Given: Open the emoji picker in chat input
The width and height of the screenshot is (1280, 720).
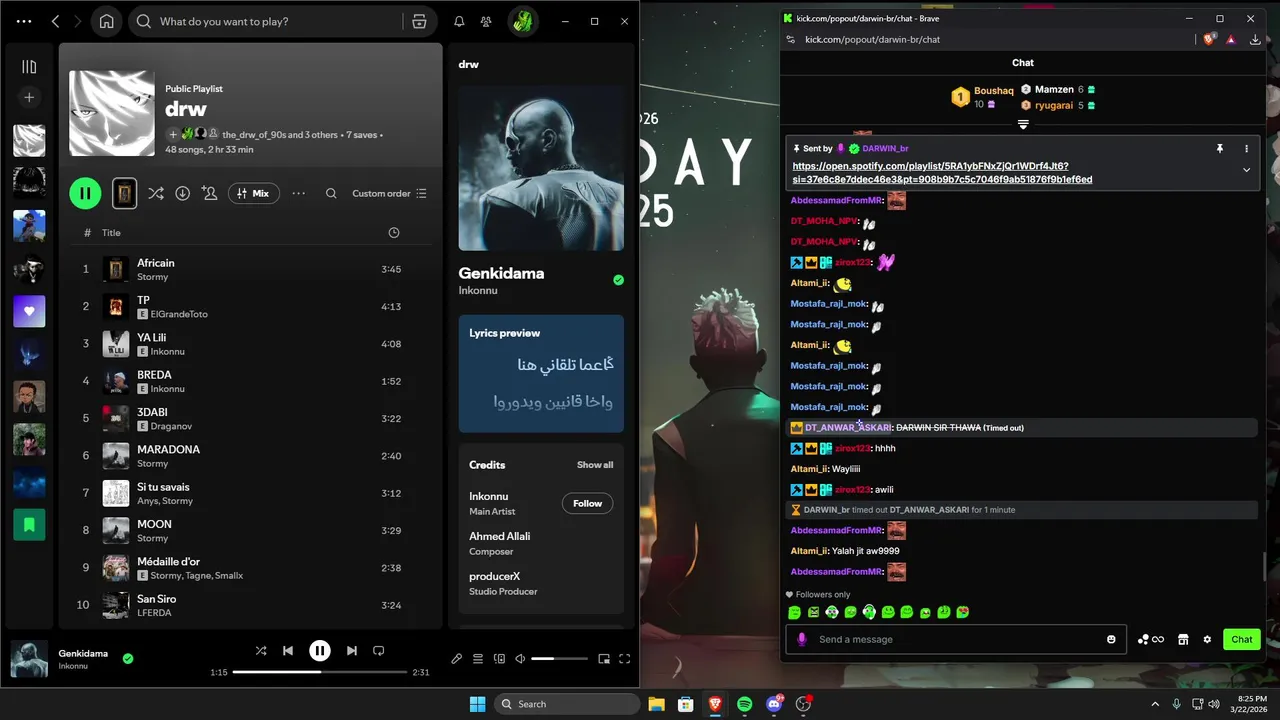Looking at the screenshot, I should coord(1111,639).
